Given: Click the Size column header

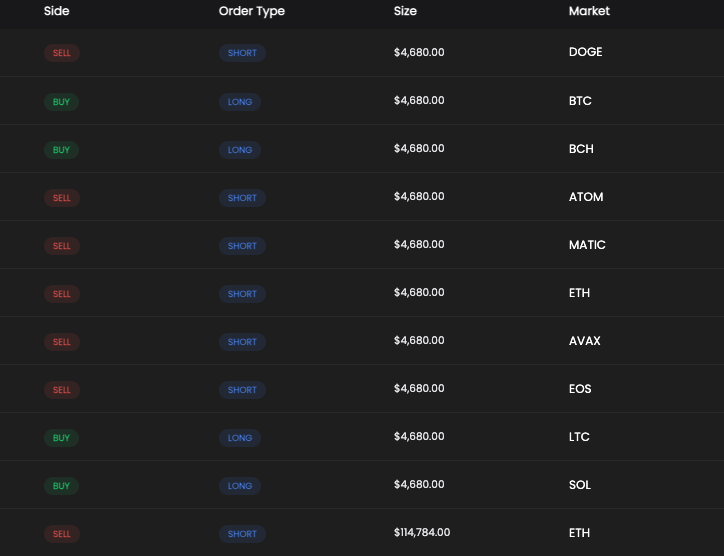Looking at the screenshot, I should 405,11.
